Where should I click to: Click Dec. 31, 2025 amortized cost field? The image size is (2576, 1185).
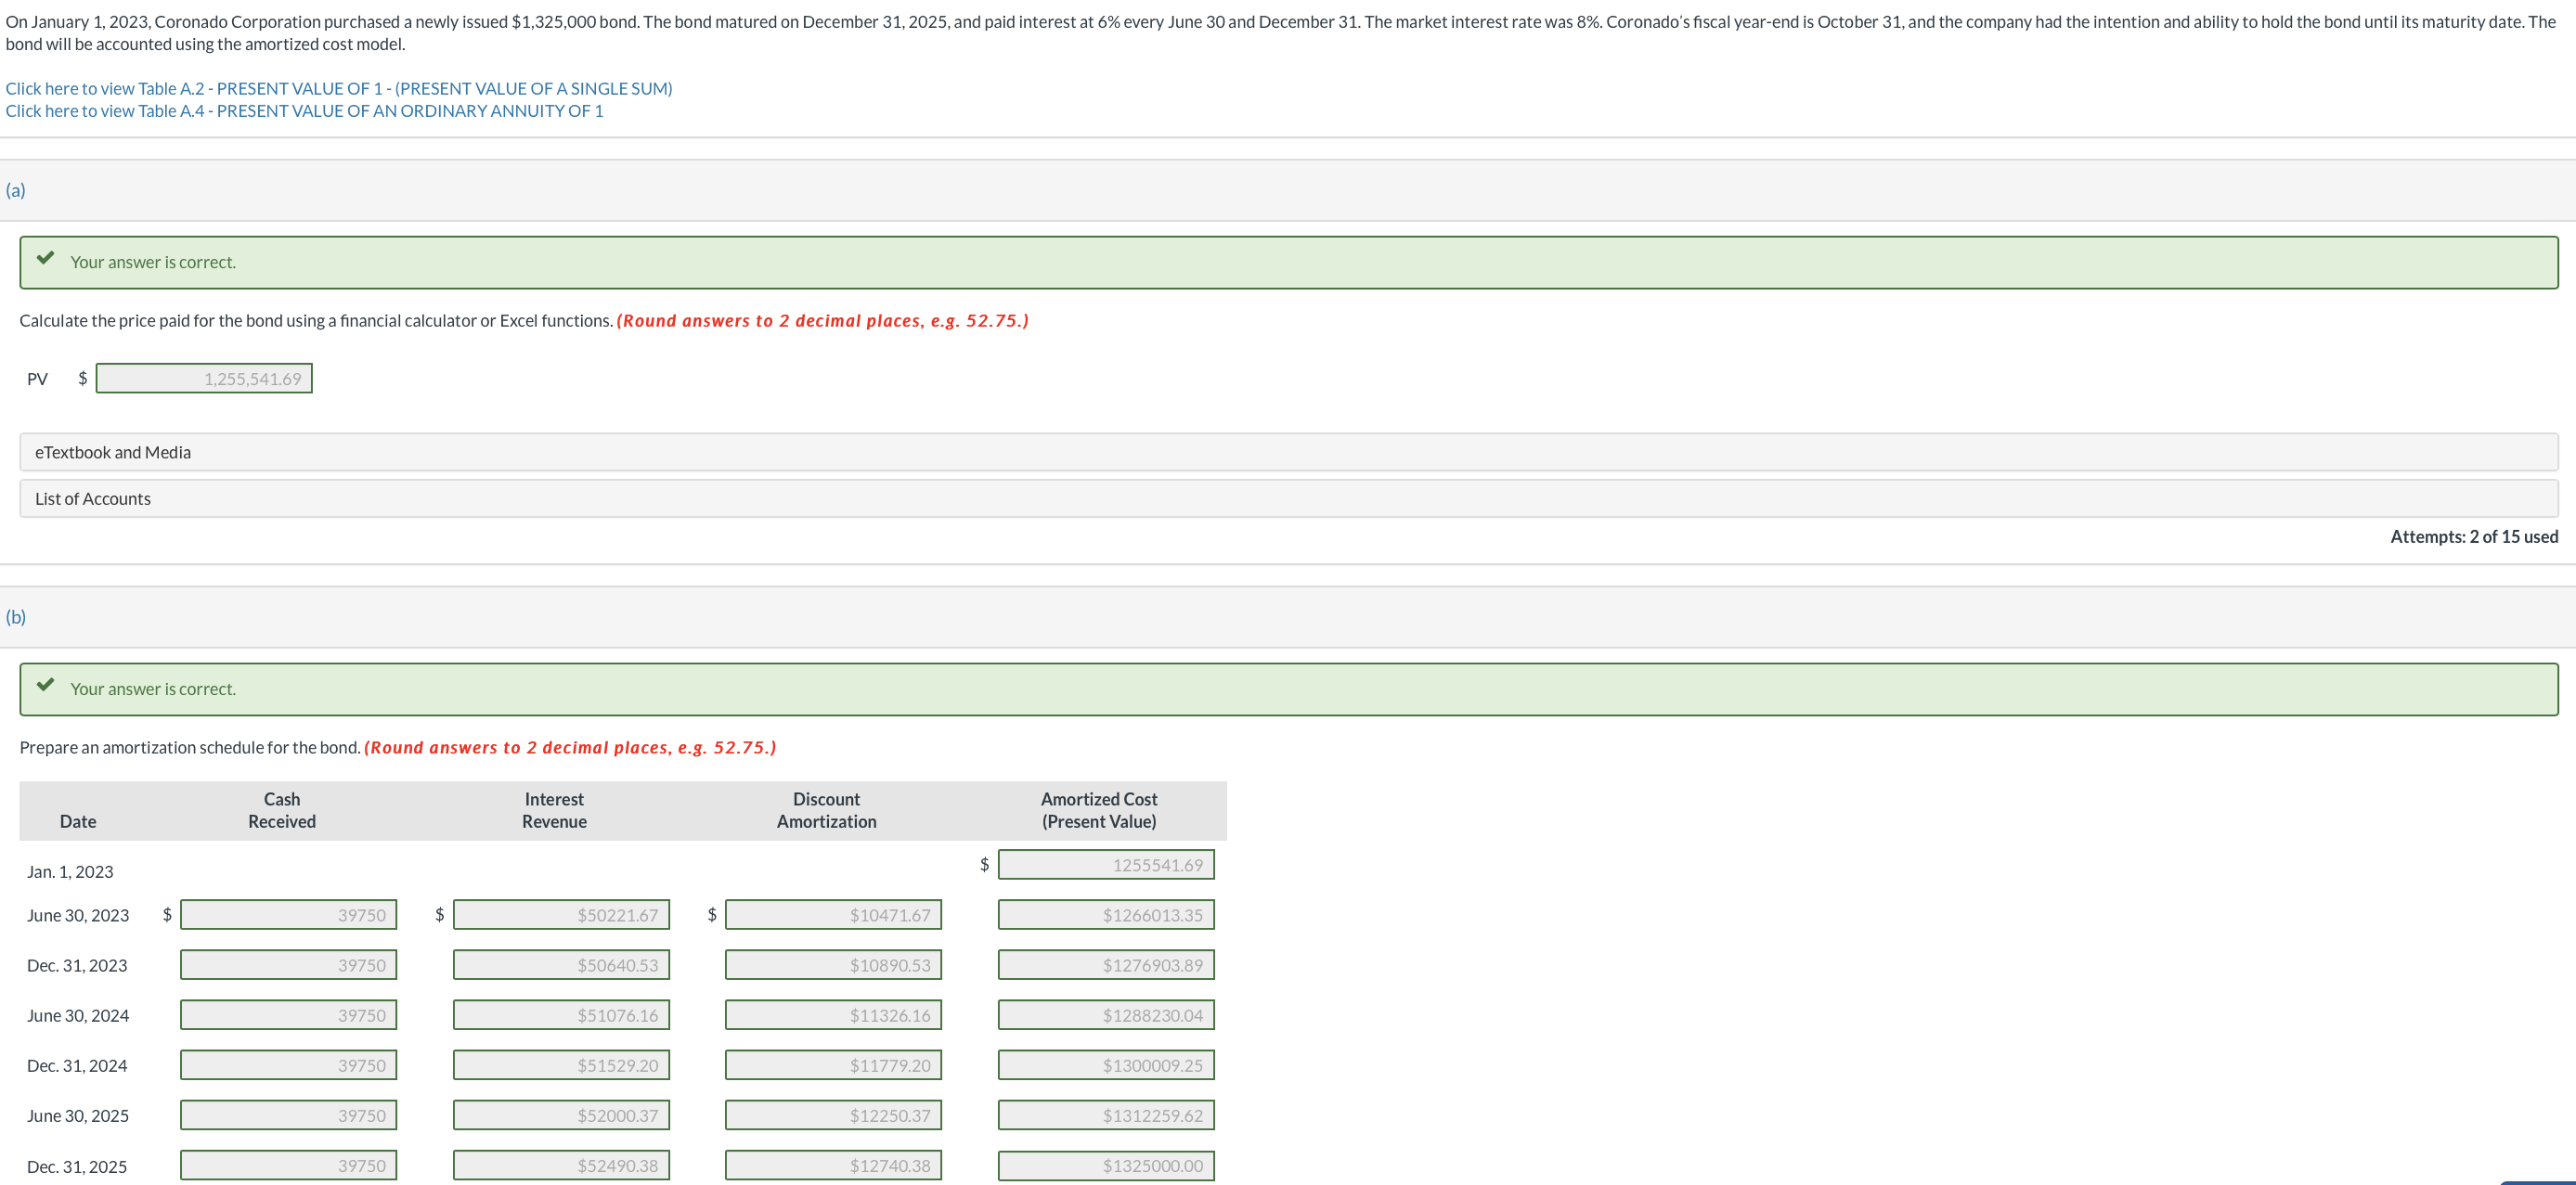pos(1105,1165)
